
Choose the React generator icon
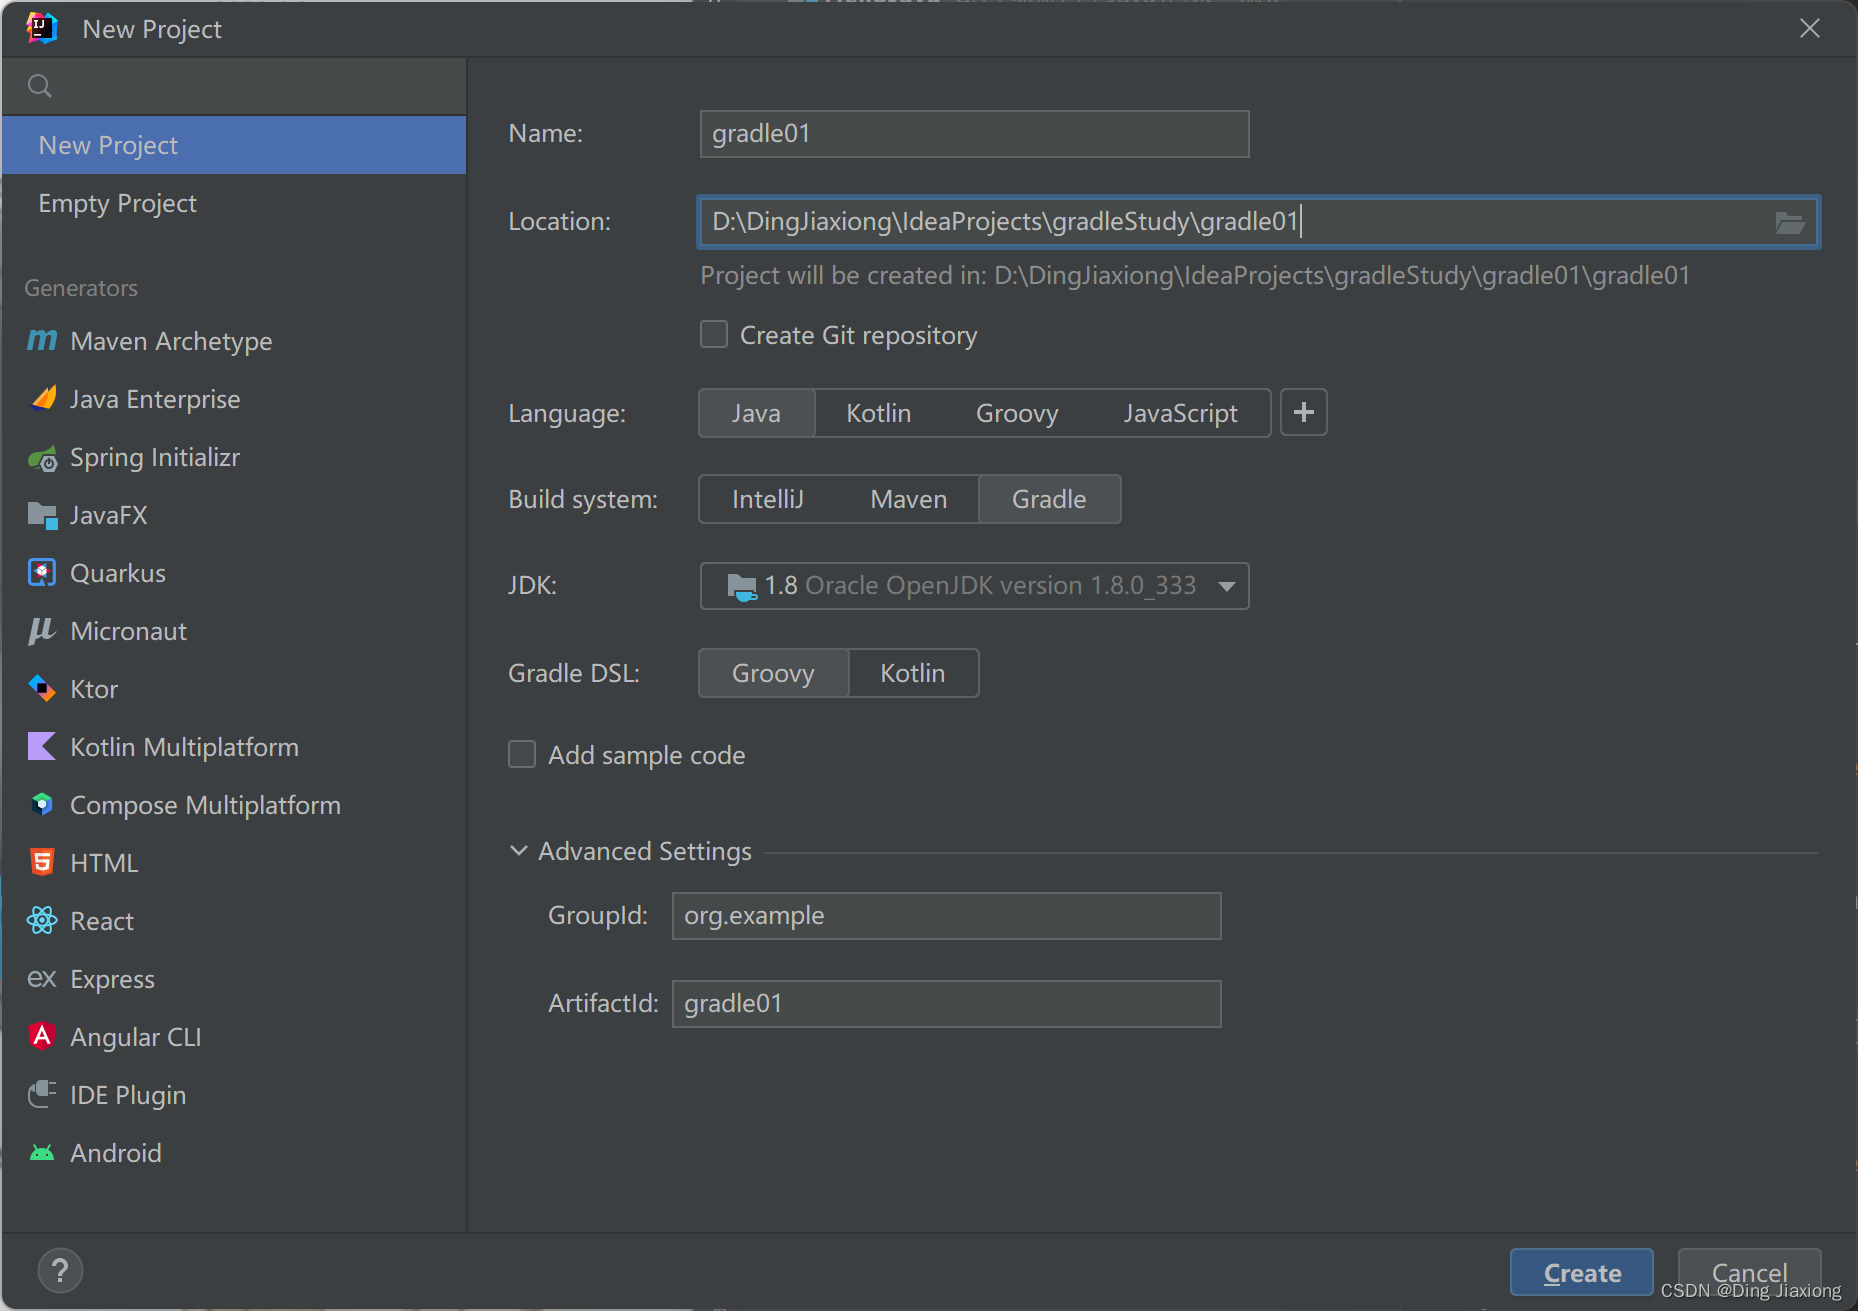click(42, 921)
